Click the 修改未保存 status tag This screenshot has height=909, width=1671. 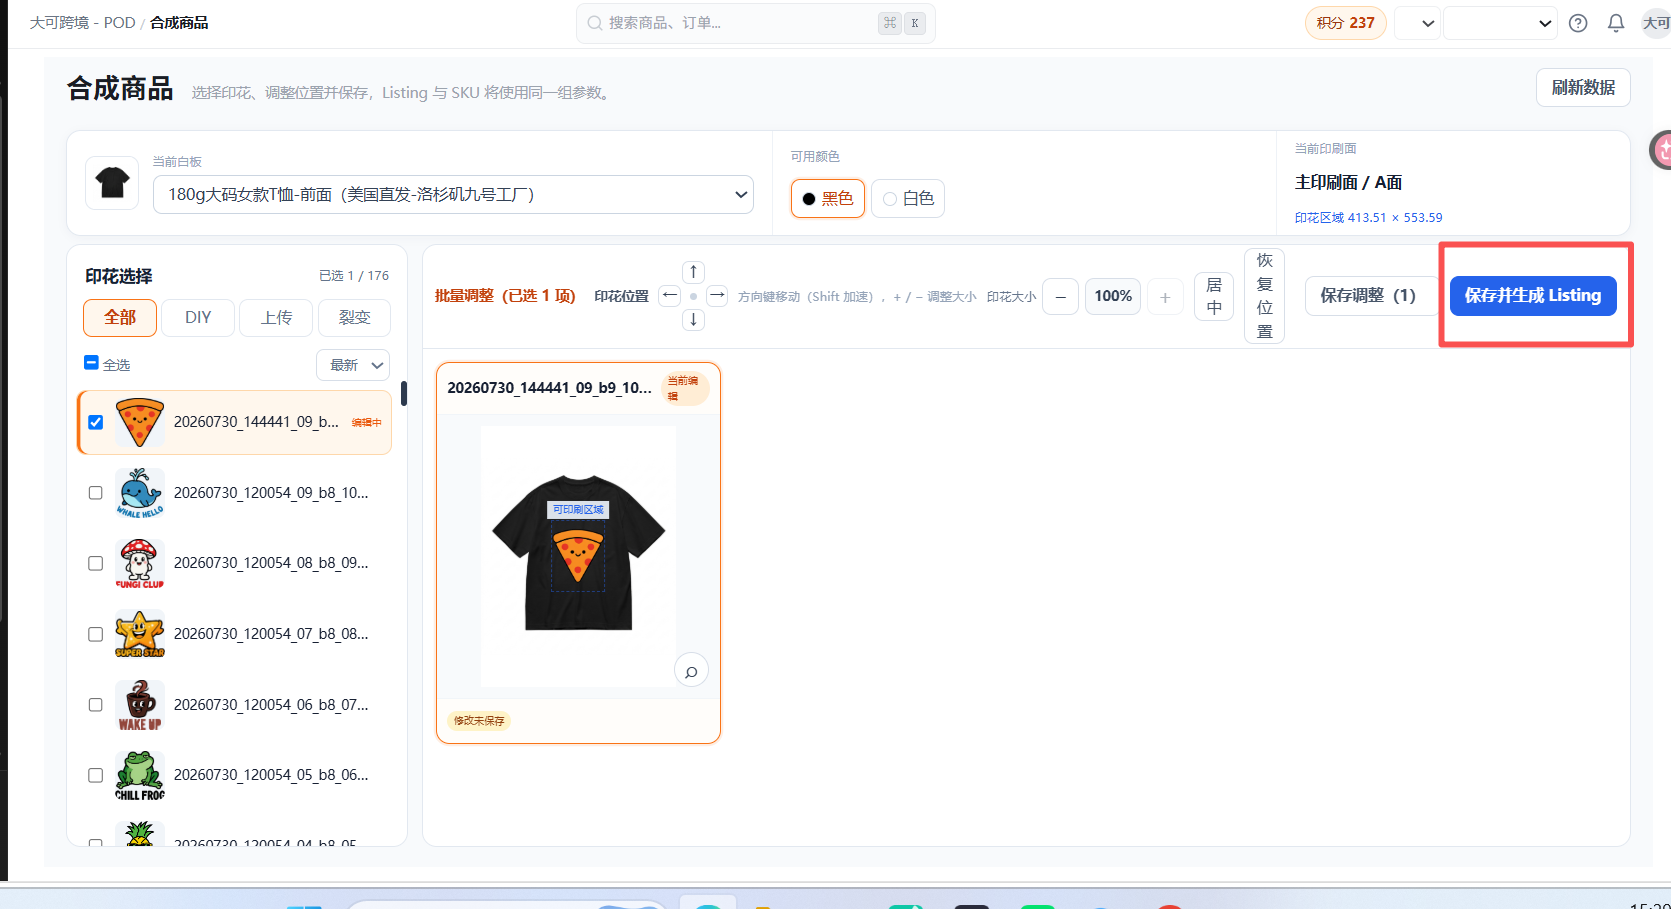(479, 721)
